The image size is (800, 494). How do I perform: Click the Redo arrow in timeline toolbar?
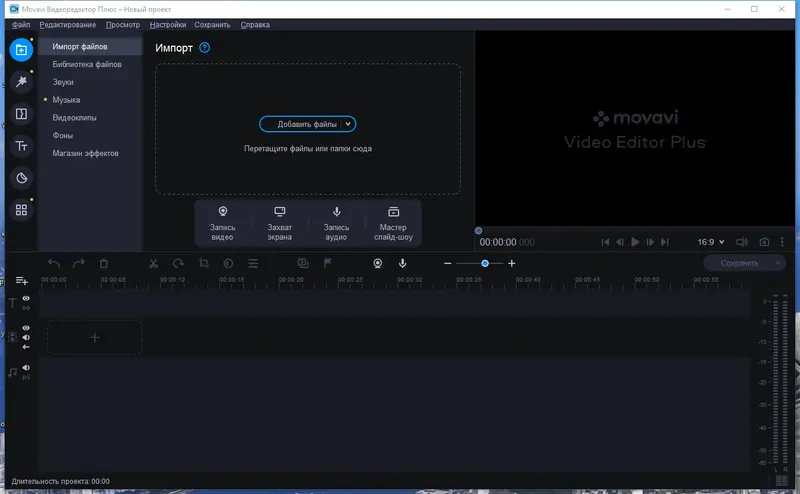point(79,263)
